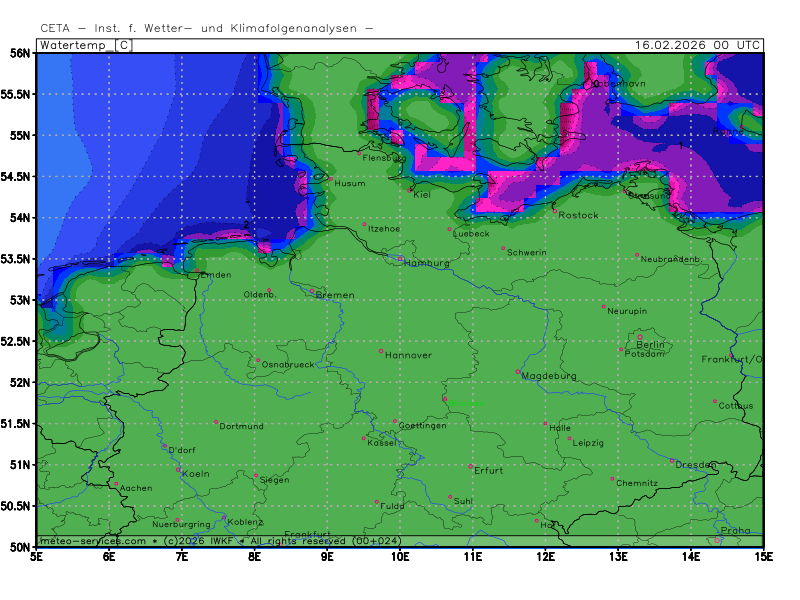The width and height of the screenshot is (800, 600).
Task: Click the 16.02.2026 00 UTC timestamp
Action: pos(698,45)
